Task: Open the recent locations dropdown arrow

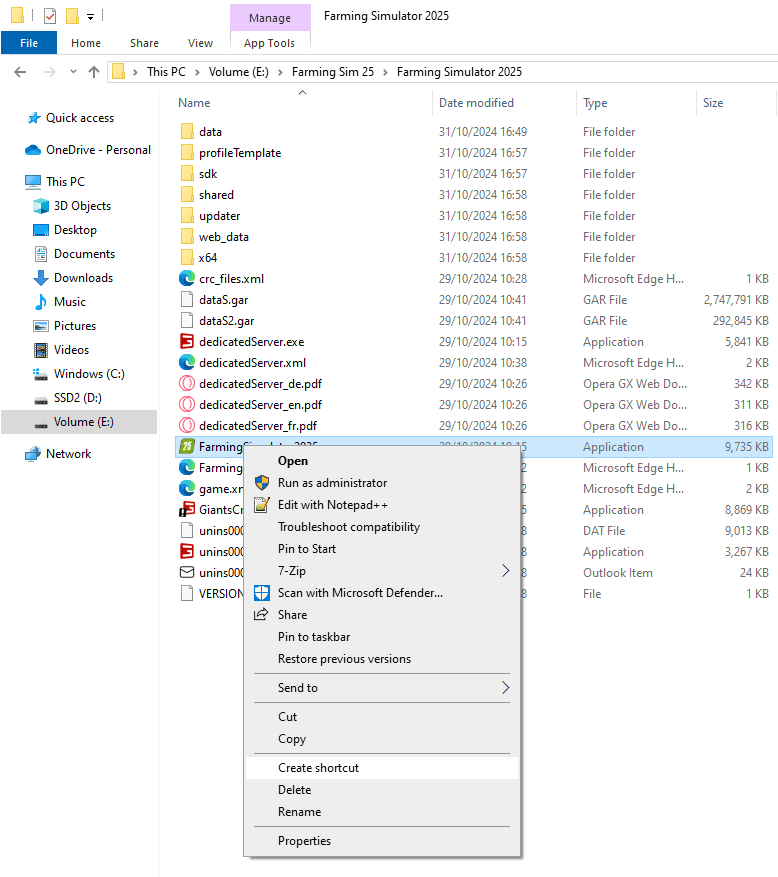Action: click(x=73, y=72)
